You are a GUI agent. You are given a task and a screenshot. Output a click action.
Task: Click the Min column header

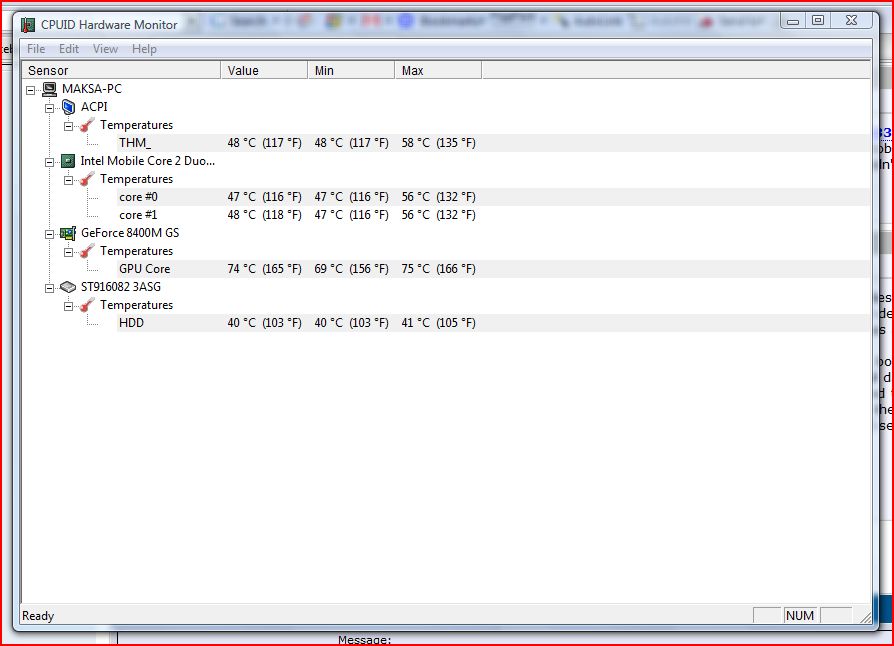pyautogui.click(x=351, y=70)
